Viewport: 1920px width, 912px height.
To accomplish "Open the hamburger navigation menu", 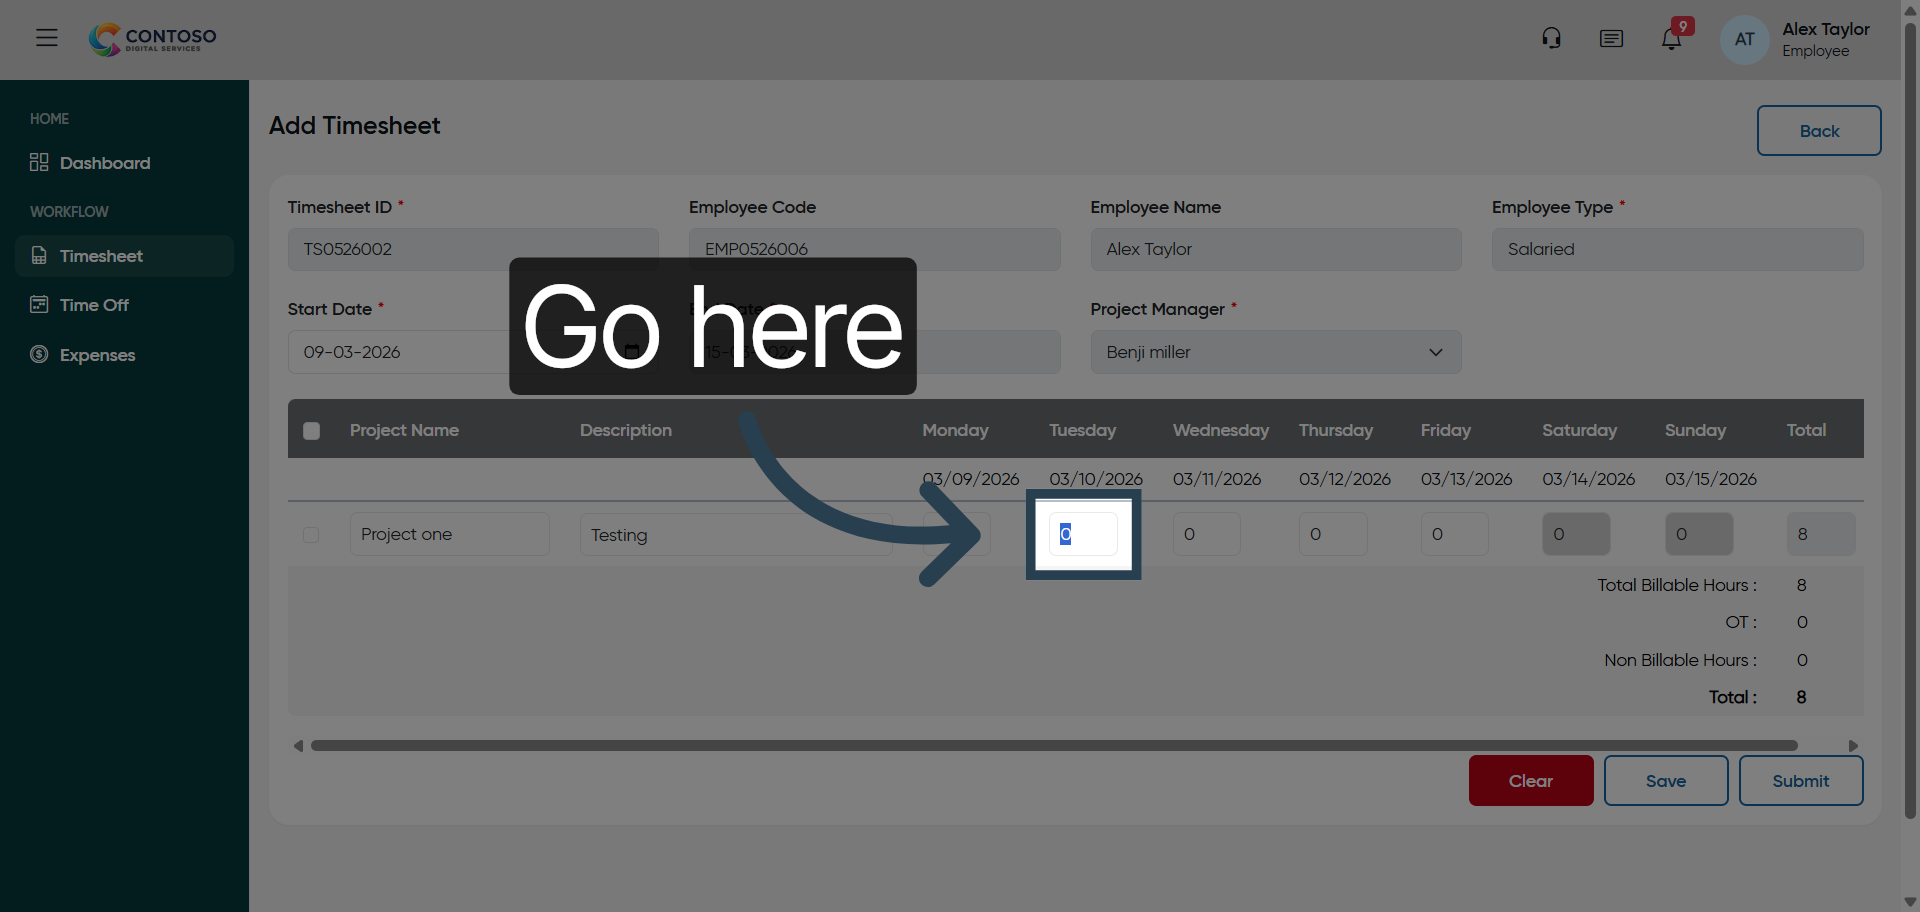I will 47,38.
